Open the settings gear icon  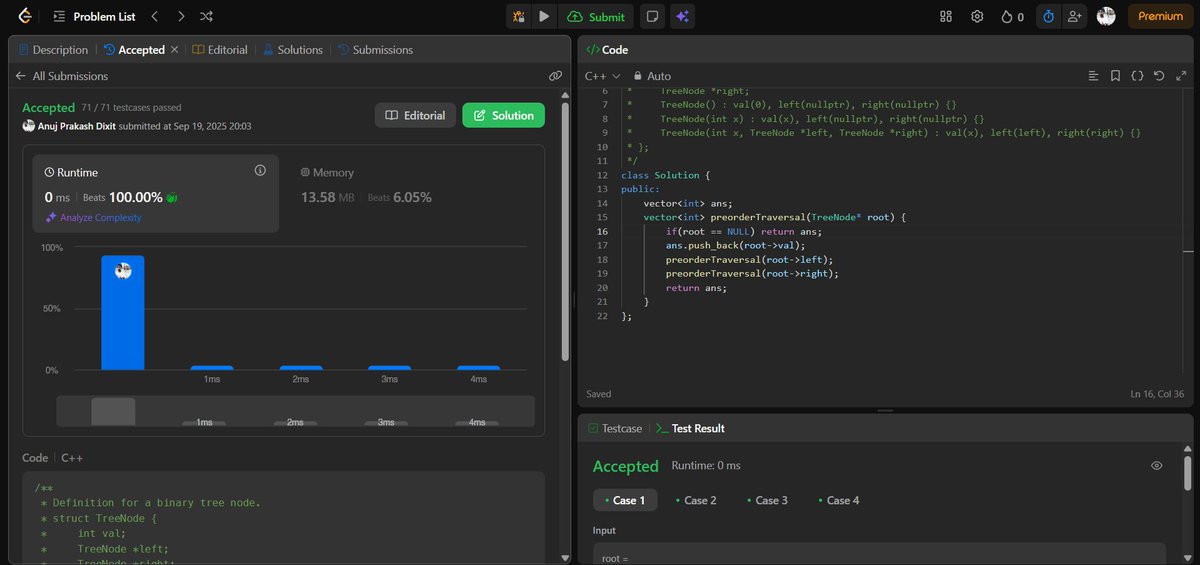coord(977,17)
